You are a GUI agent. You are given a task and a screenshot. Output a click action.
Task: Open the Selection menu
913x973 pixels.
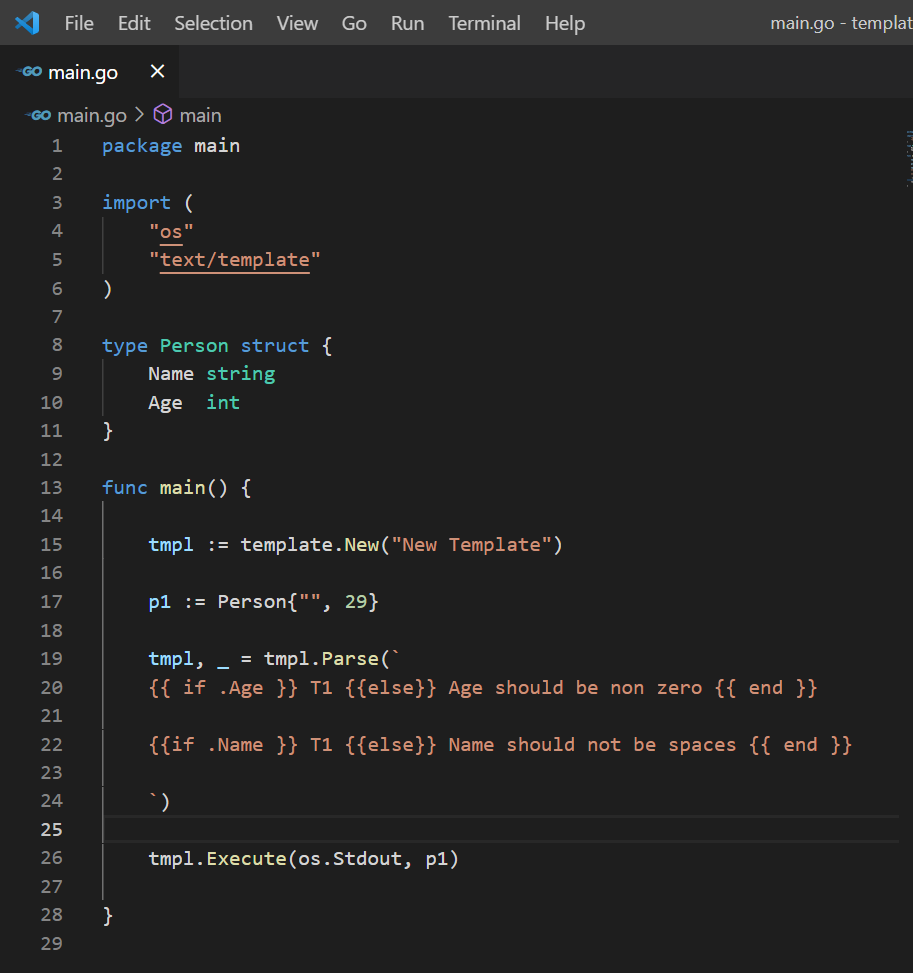213,23
